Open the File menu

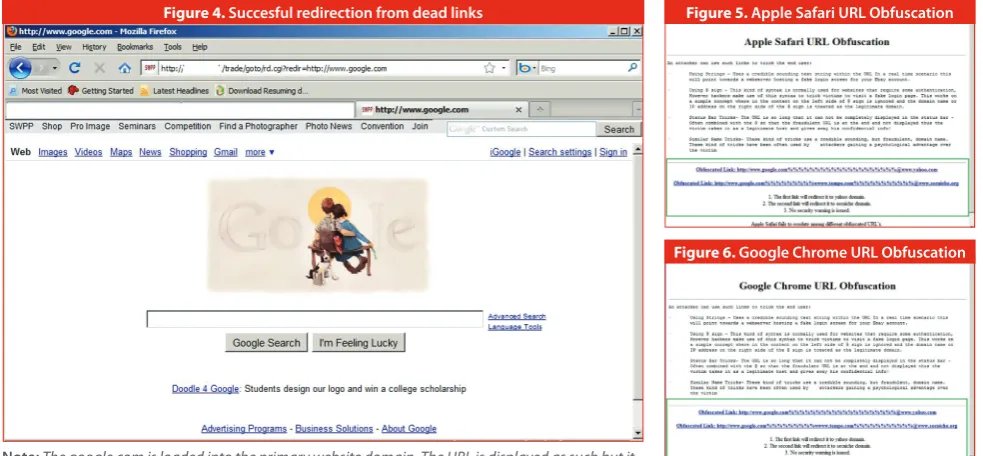tap(15, 47)
